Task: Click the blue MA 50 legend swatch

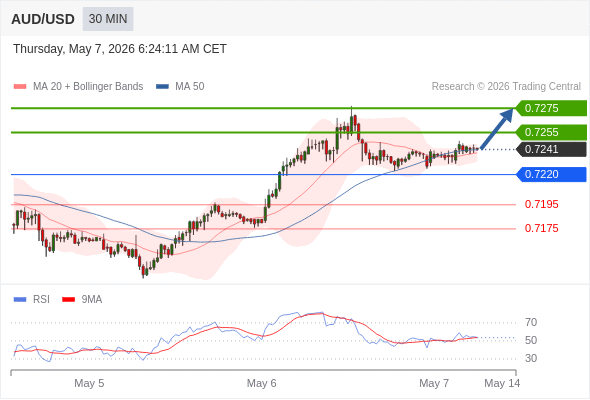Action: pos(162,87)
